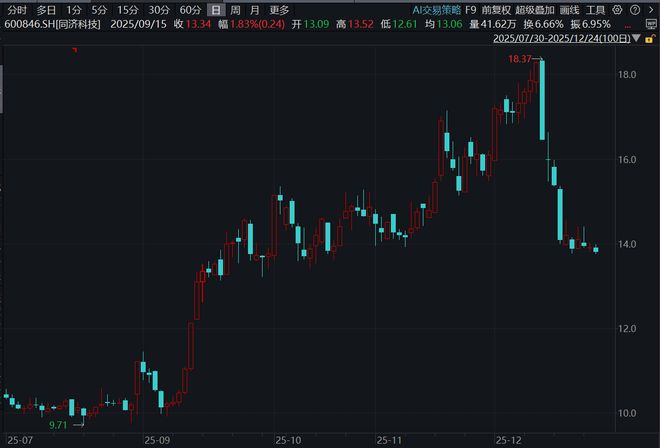Screen dimensions: 660x448
Task: Activate the 画线 drawing tool
Action: pos(570,10)
